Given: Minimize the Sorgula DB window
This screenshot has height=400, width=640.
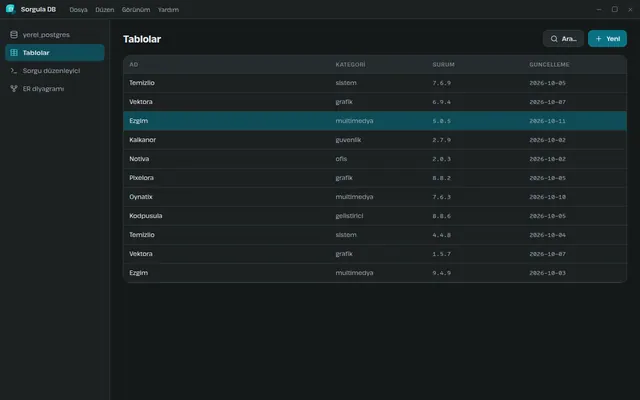Looking at the screenshot, I should tap(599, 9).
